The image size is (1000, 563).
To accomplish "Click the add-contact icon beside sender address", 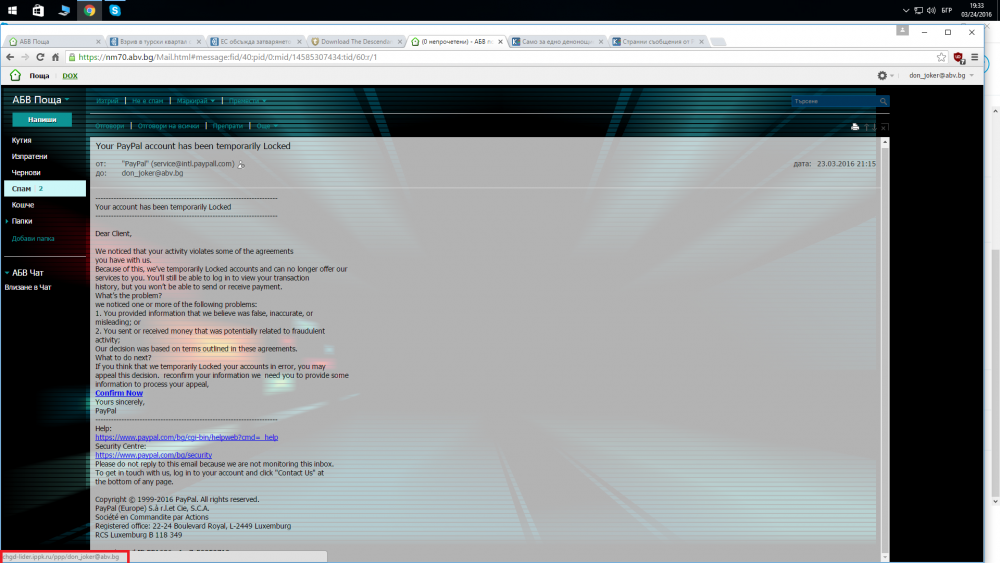I will point(241,165).
